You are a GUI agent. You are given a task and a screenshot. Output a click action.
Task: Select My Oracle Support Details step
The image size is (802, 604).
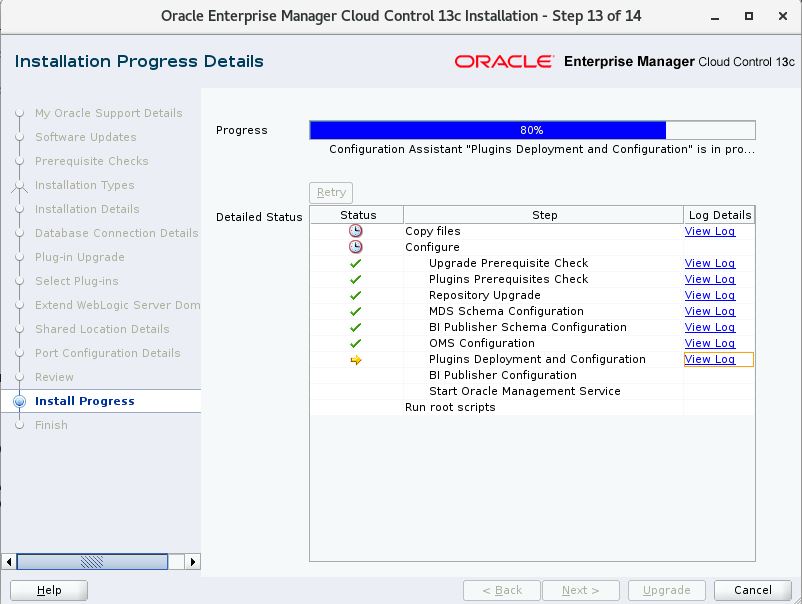[108, 113]
